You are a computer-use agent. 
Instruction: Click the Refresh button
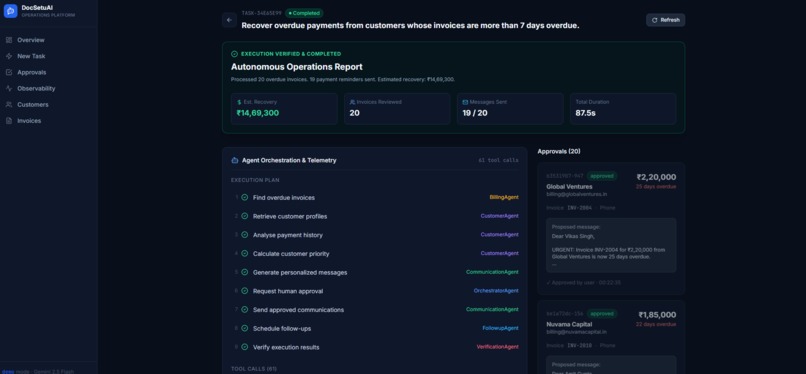point(665,20)
